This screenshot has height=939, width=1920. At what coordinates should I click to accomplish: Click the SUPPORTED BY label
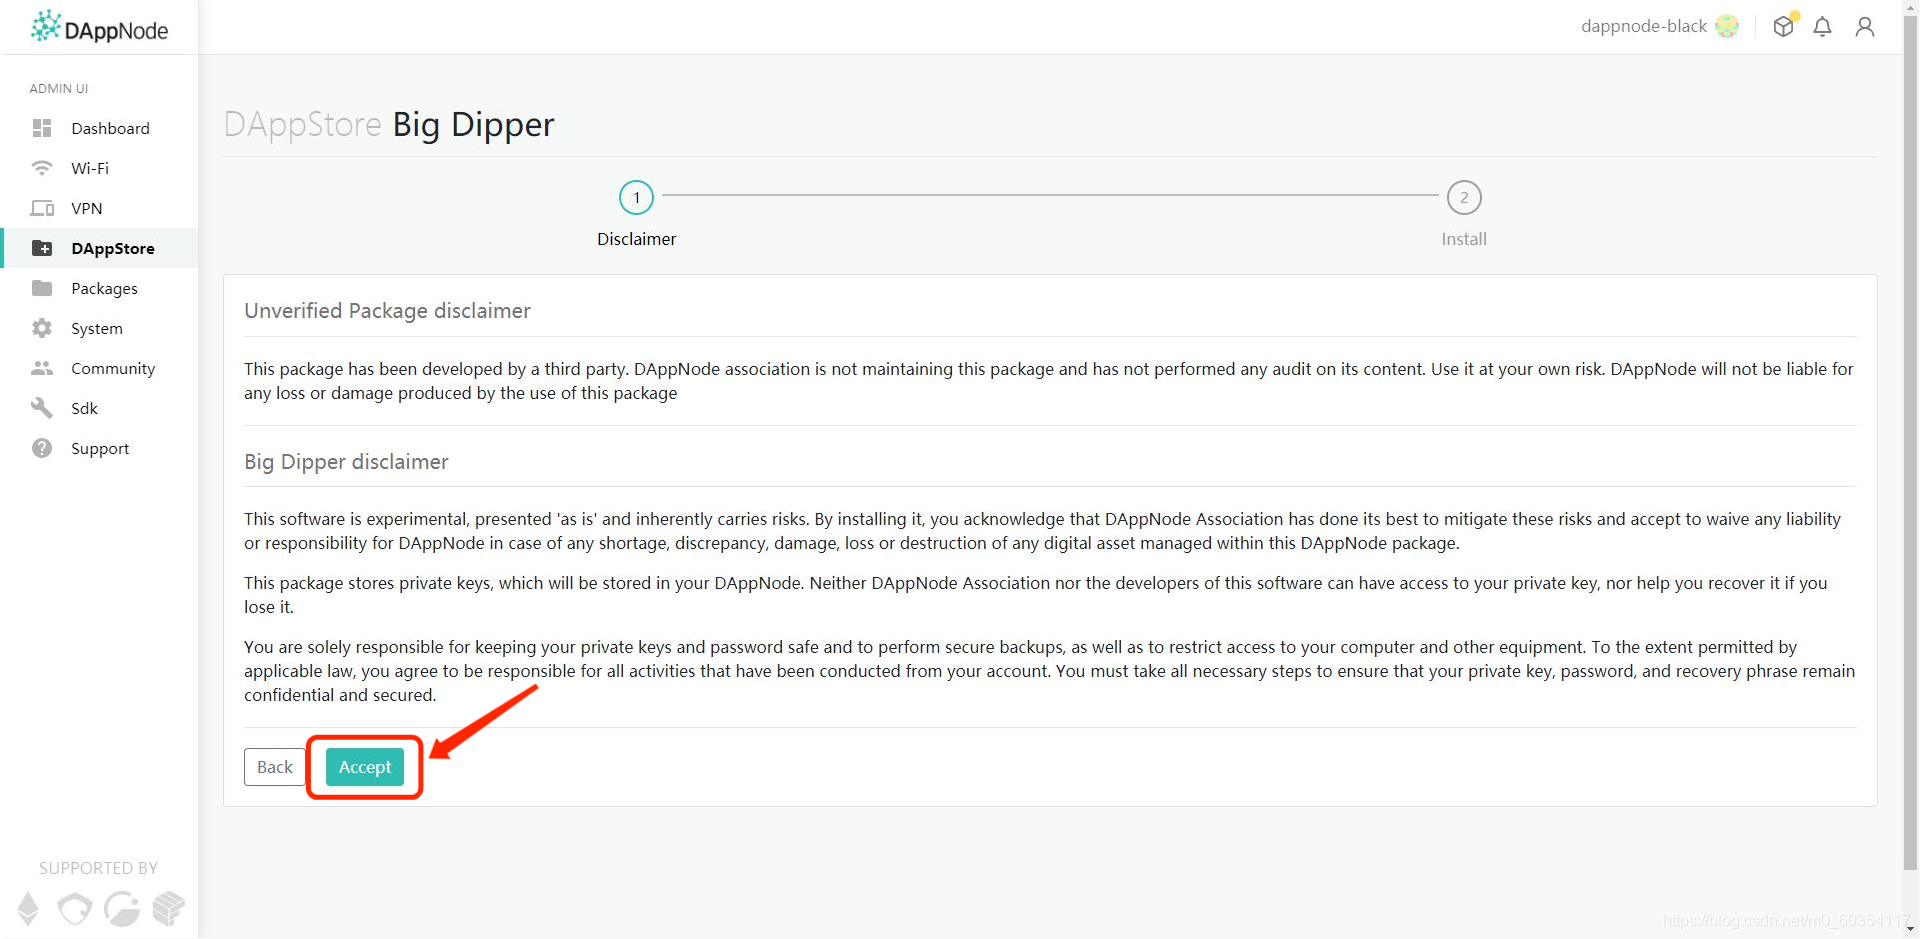[98, 868]
